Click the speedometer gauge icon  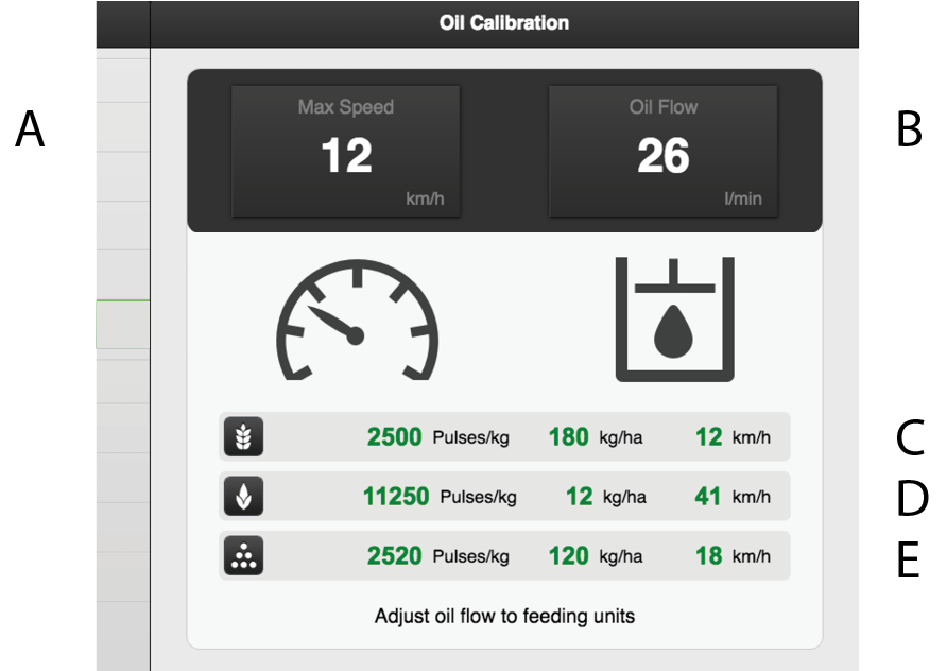357,320
